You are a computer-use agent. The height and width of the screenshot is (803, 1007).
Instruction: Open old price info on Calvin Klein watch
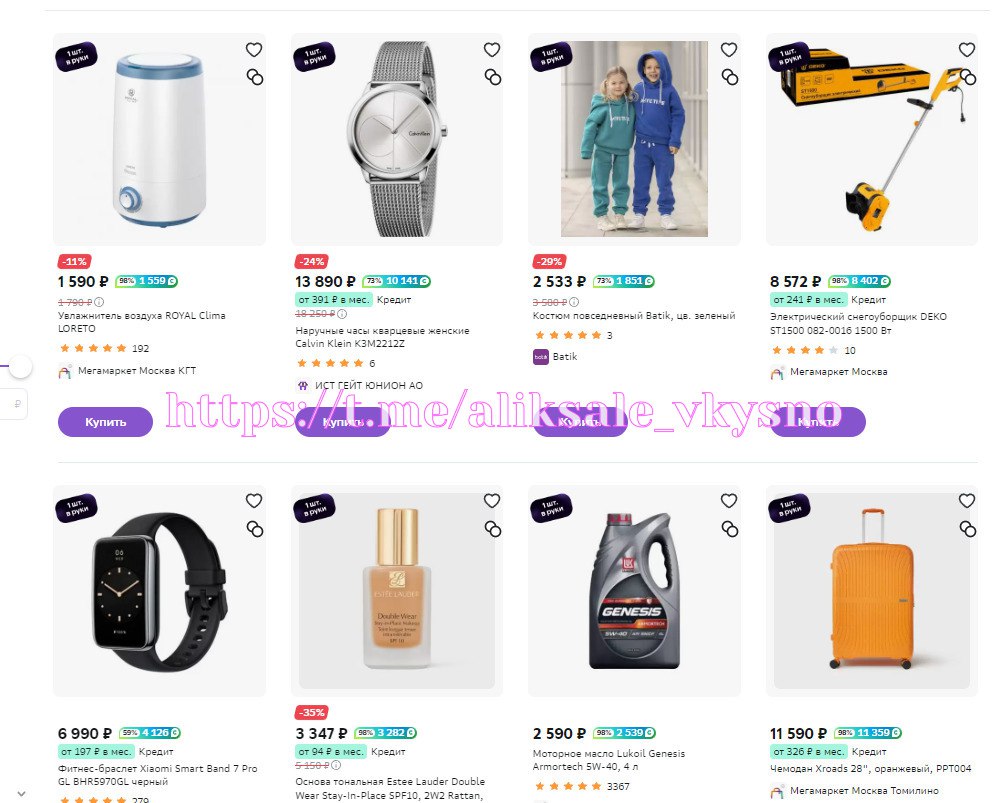[x=342, y=314]
